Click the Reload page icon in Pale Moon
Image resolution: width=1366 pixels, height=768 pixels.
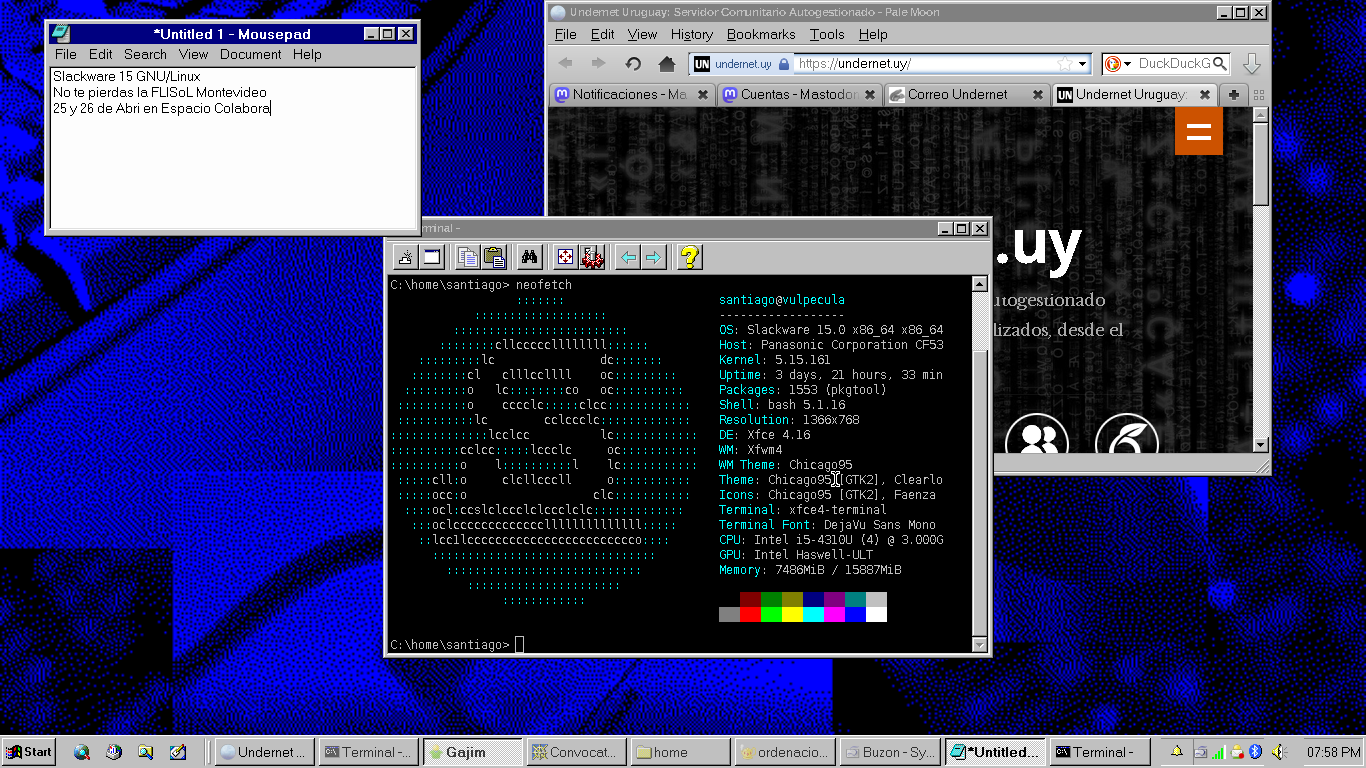[633, 64]
